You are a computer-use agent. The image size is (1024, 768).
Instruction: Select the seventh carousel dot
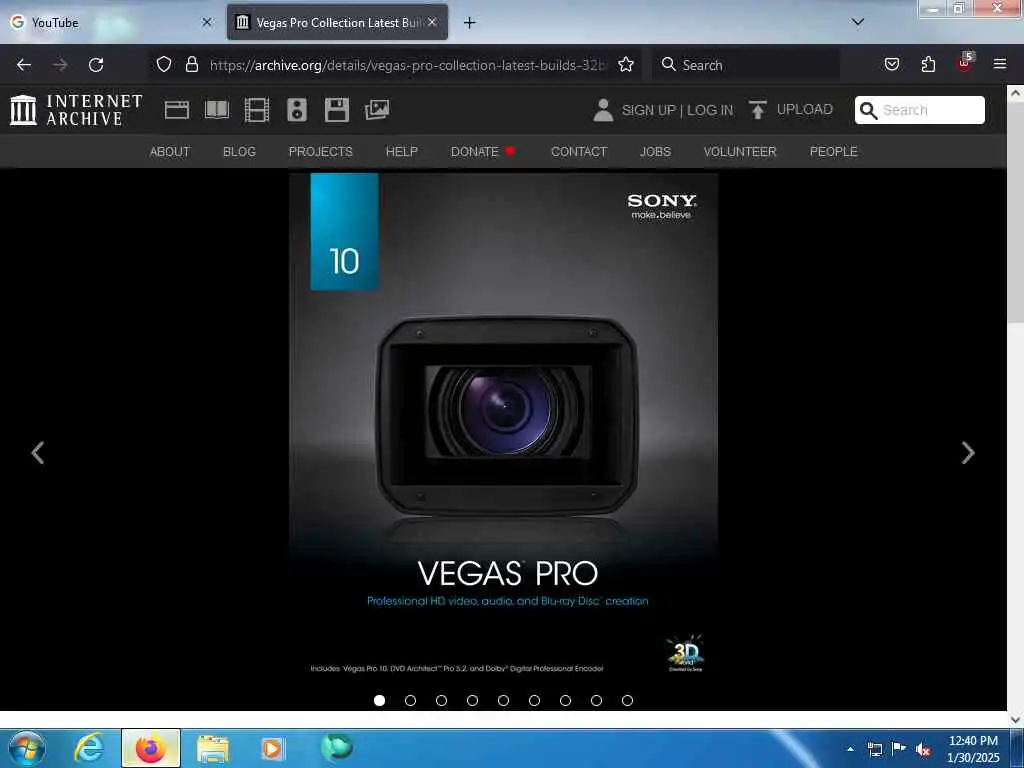pyautogui.click(x=566, y=700)
